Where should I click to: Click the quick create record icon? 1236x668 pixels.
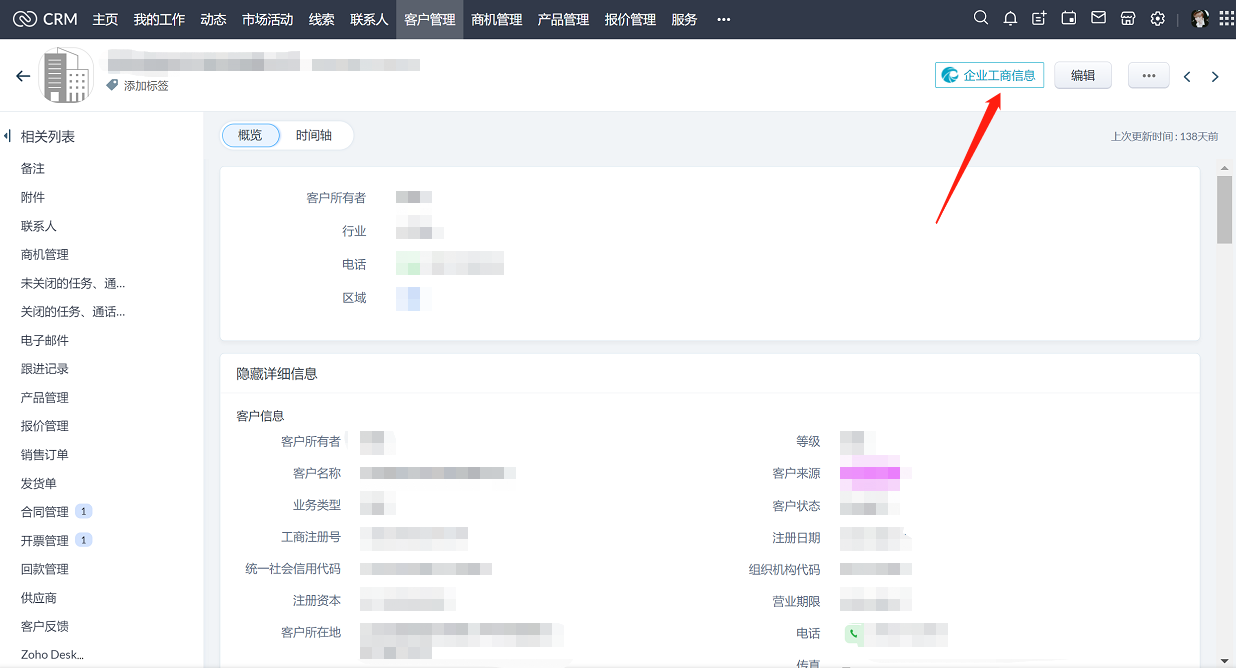coord(1039,19)
